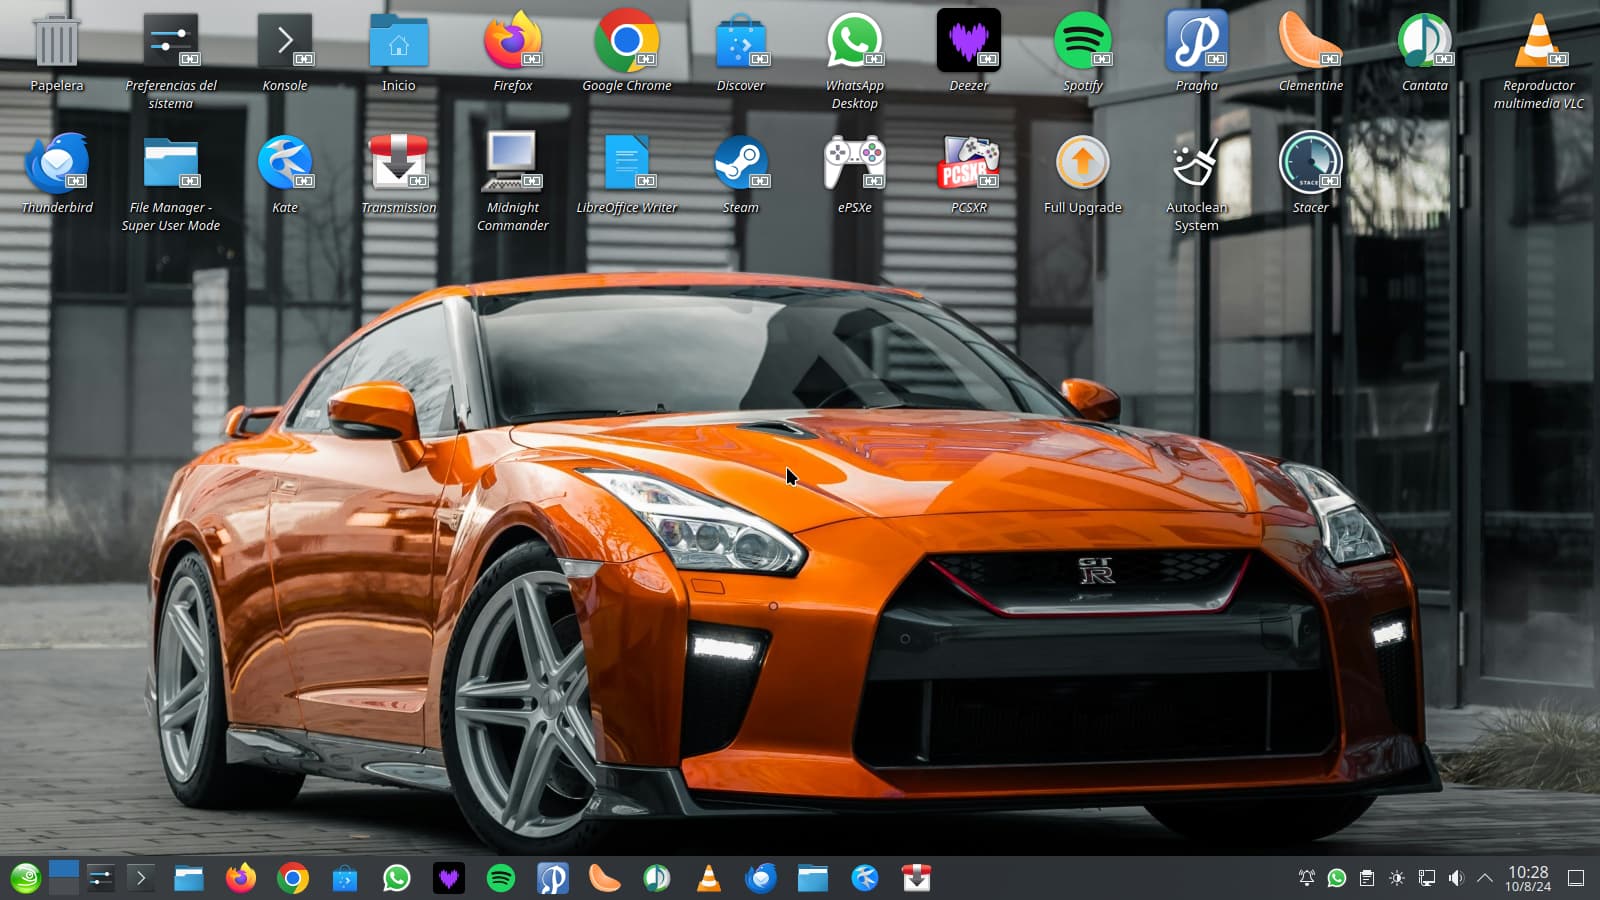The image size is (1600, 900).
Task: Open the Pragha desktop icon
Action: [1196, 42]
